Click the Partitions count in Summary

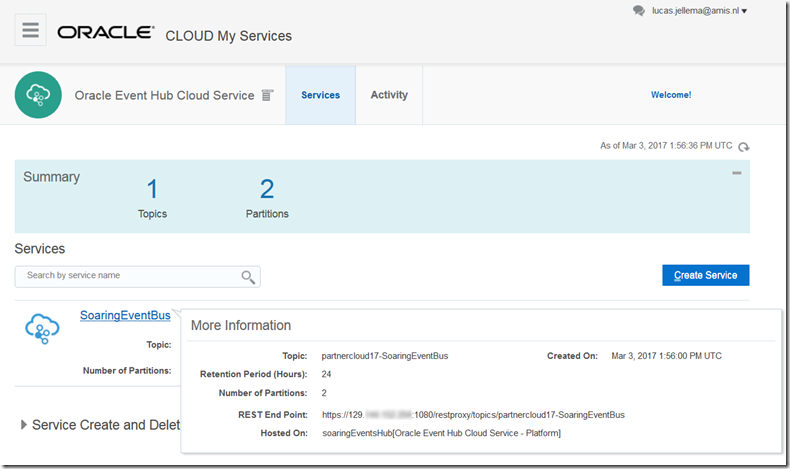(x=267, y=189)
